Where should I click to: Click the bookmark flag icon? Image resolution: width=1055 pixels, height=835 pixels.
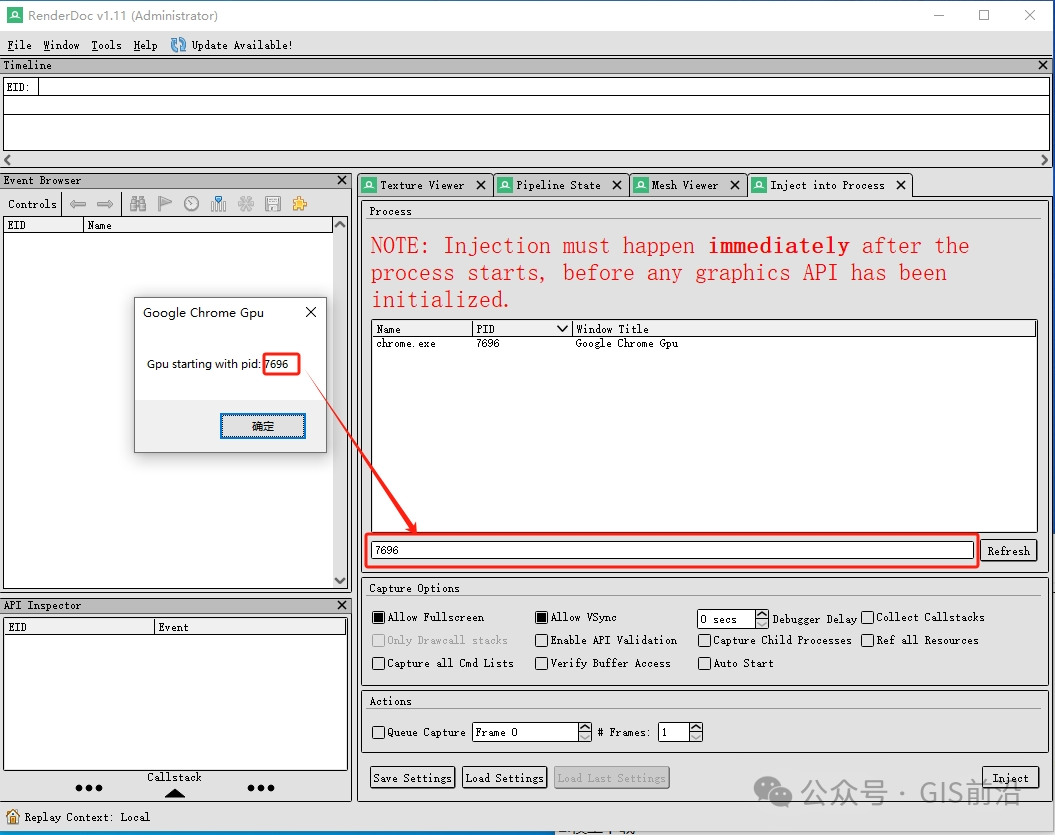(x=165, y=204)
